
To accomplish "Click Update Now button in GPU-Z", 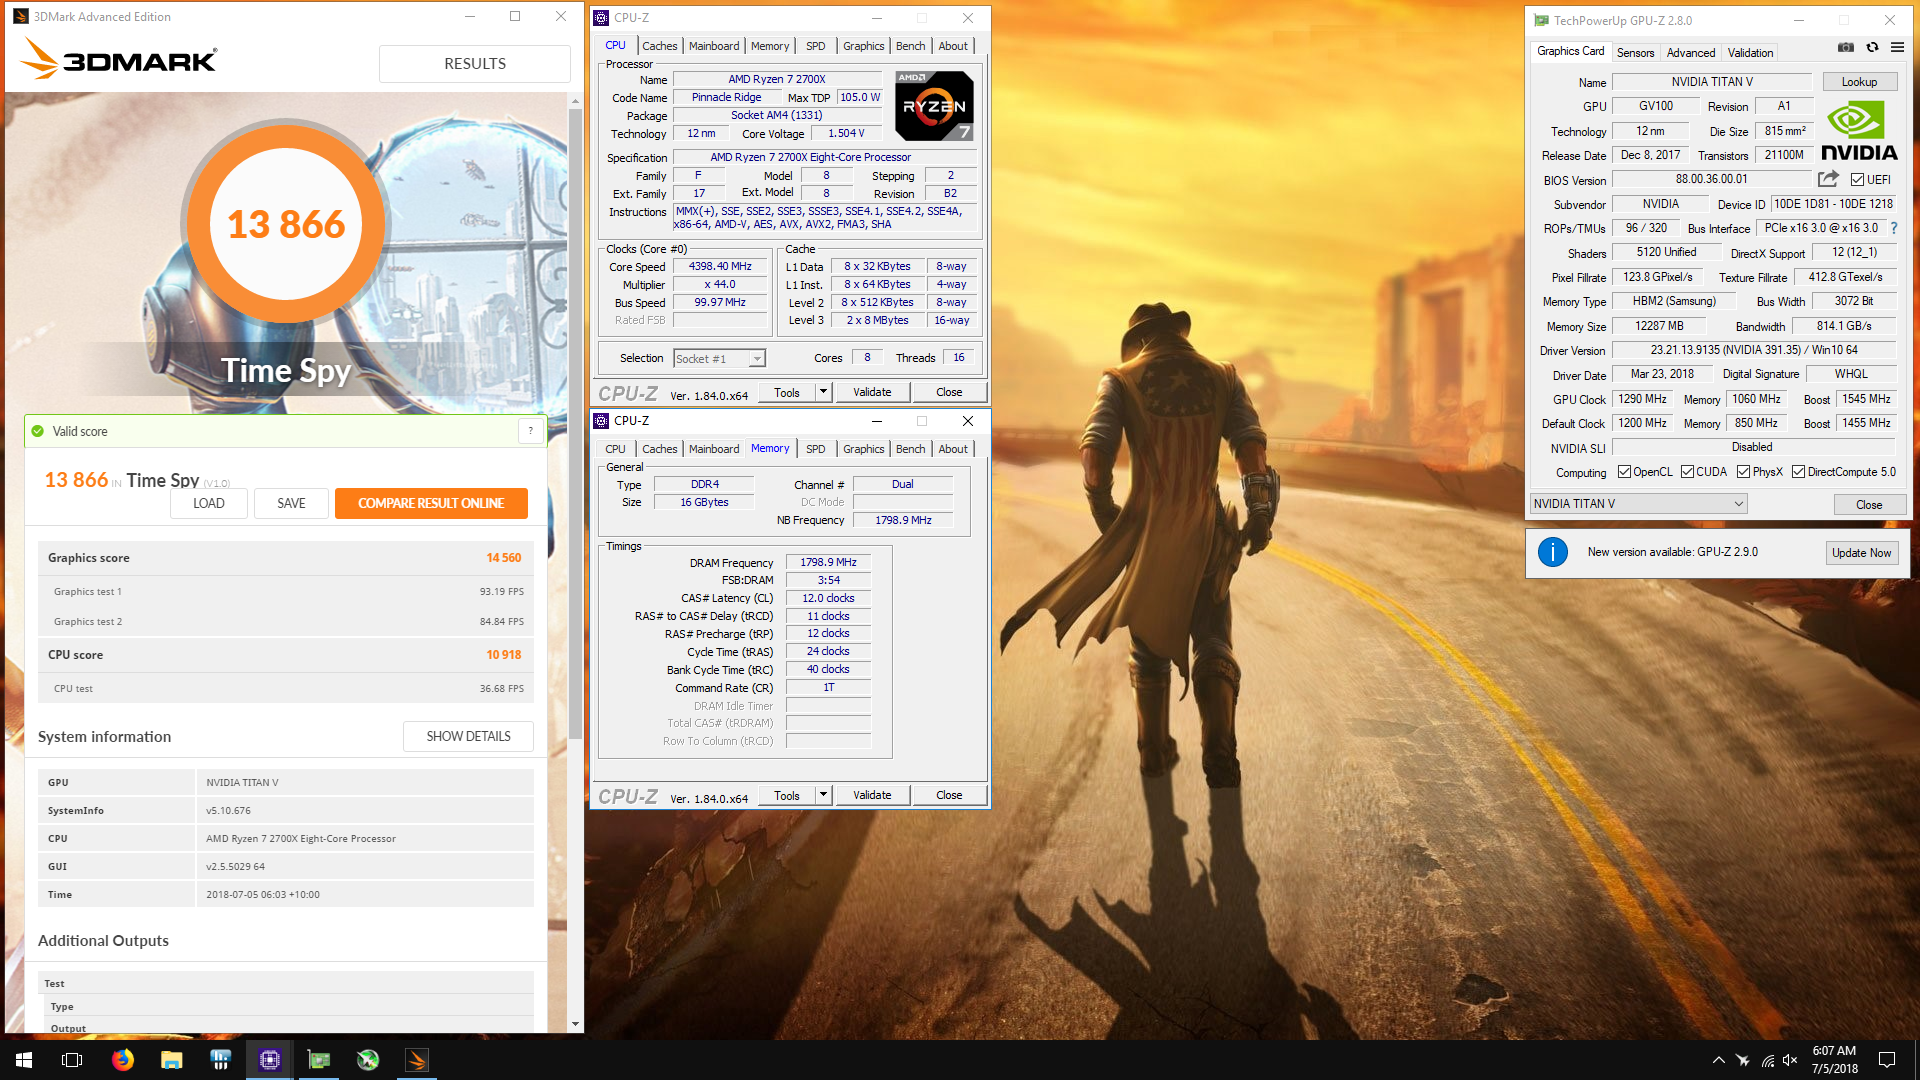I will pos(1861,552).
